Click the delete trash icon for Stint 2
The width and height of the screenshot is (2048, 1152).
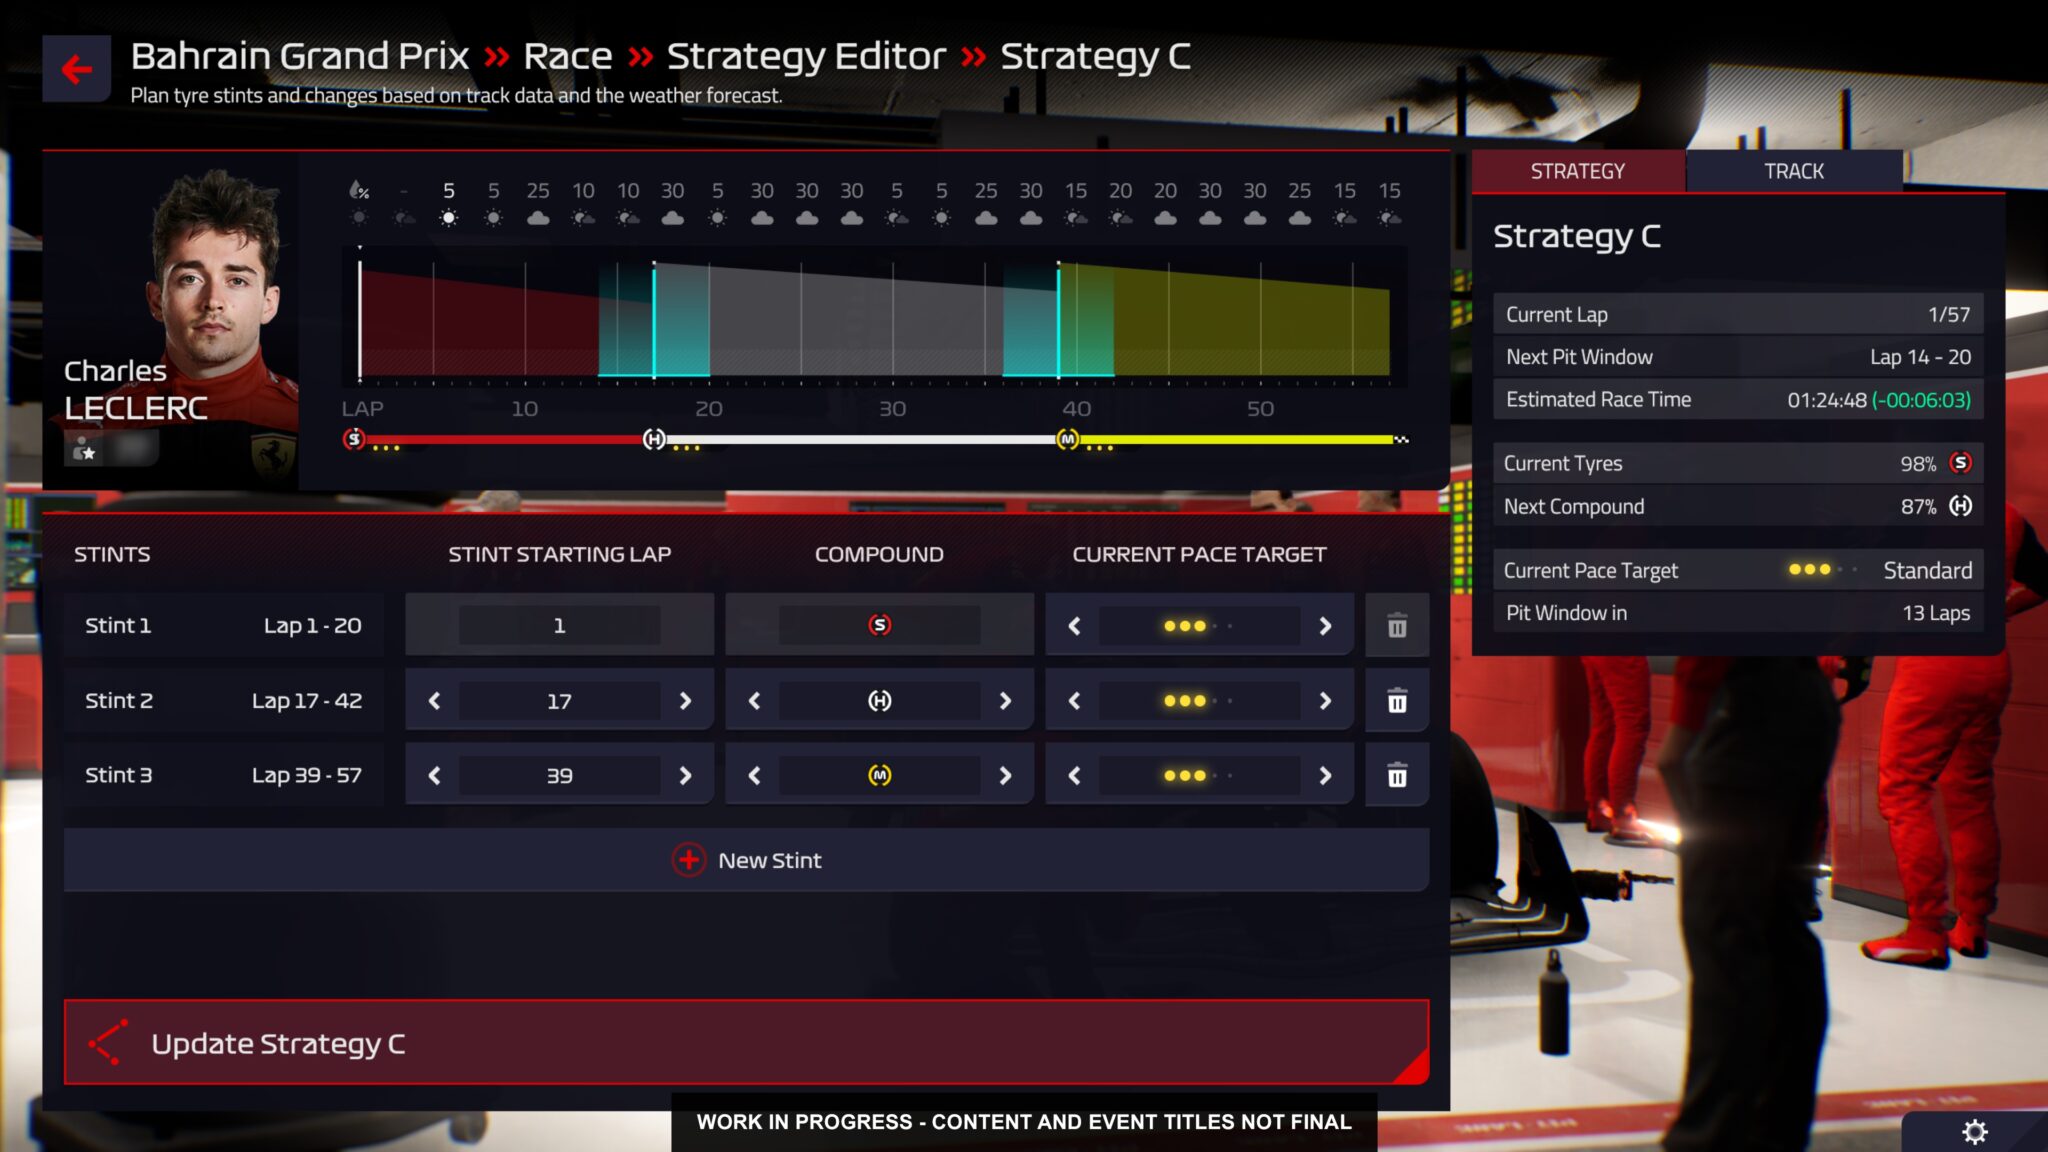click(1397, 699)
